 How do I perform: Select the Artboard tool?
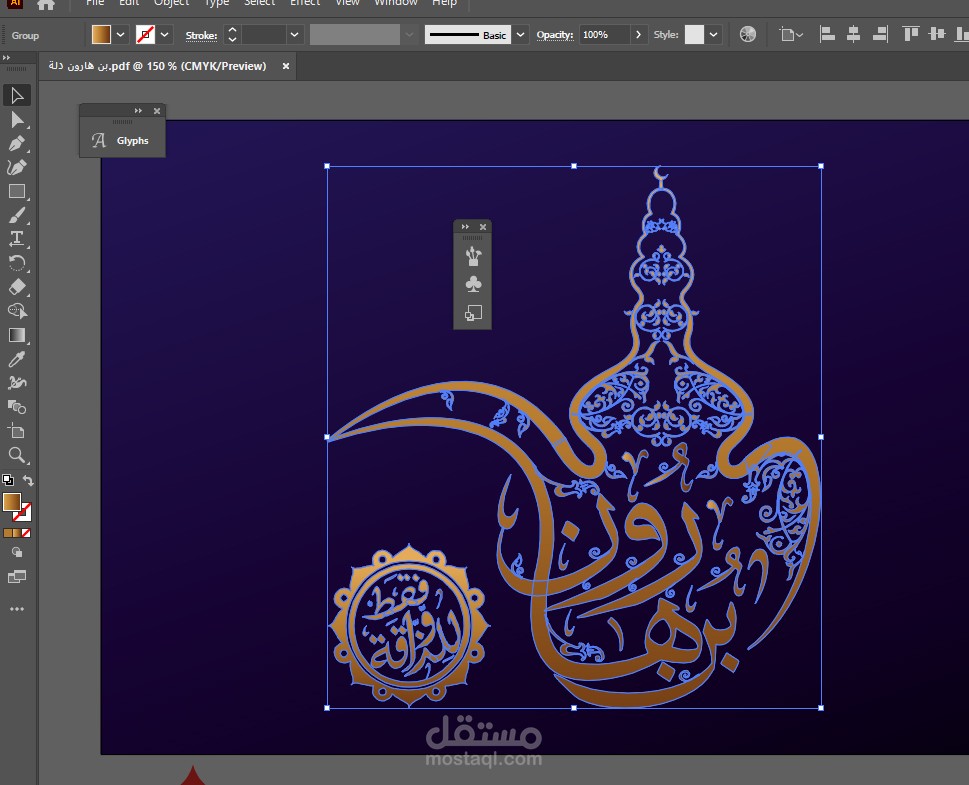17,431
